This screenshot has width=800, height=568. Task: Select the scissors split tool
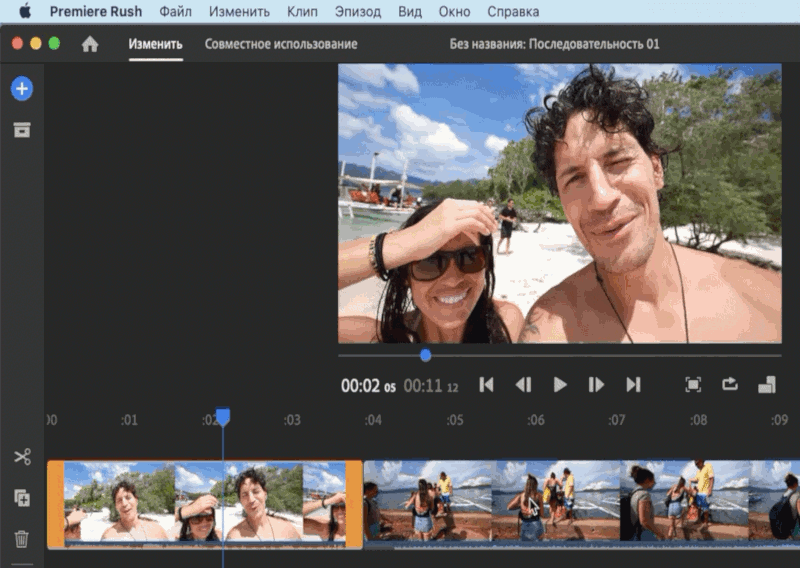(22, 457)
